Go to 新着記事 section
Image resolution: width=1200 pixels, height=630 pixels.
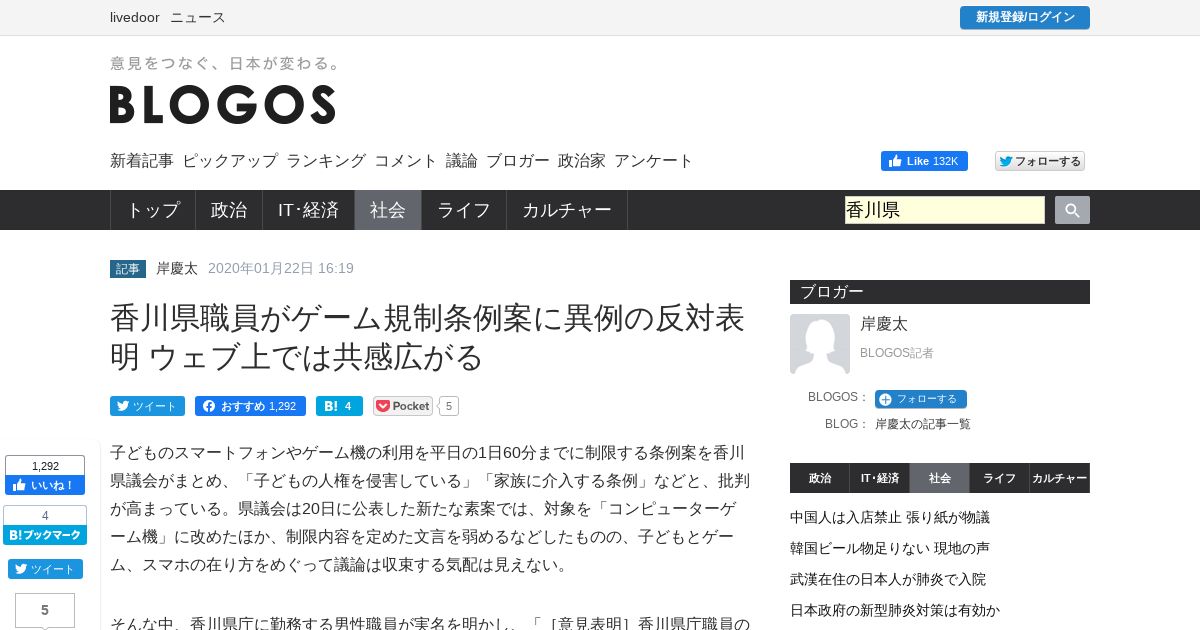tap(142, 160)
